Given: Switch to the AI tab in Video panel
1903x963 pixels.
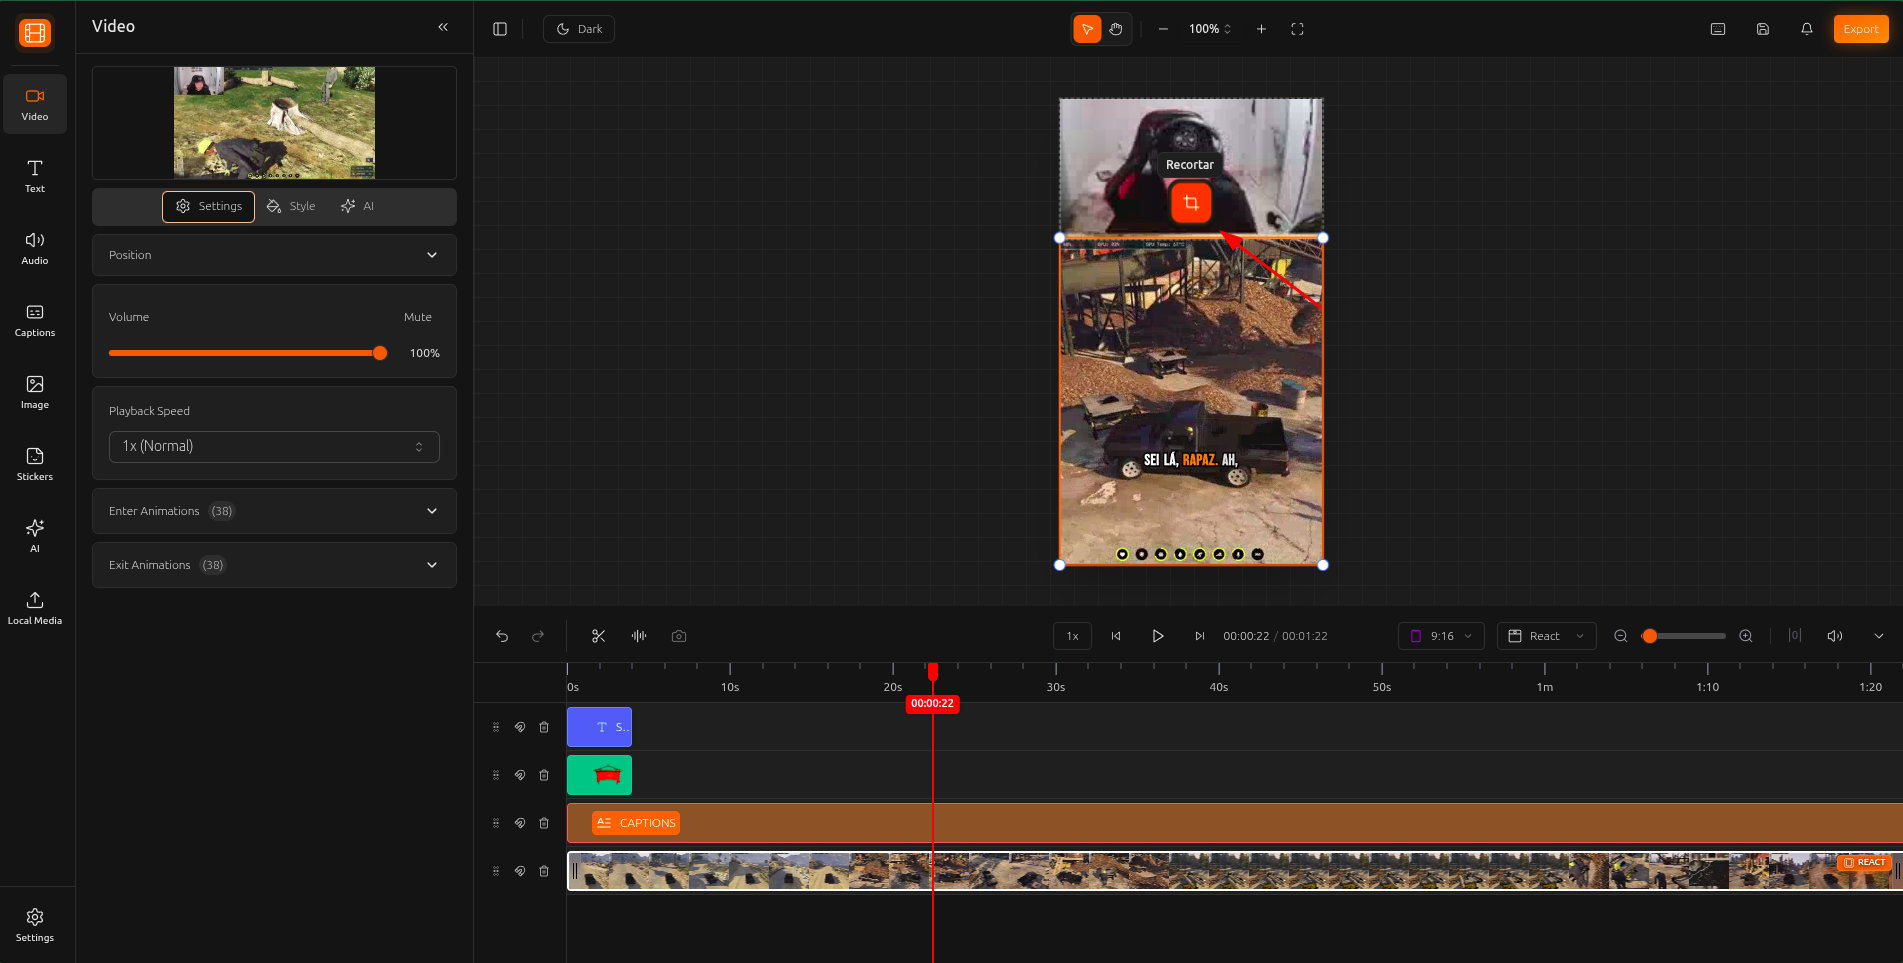Looking at the screenshot, I should pos(357,206).
